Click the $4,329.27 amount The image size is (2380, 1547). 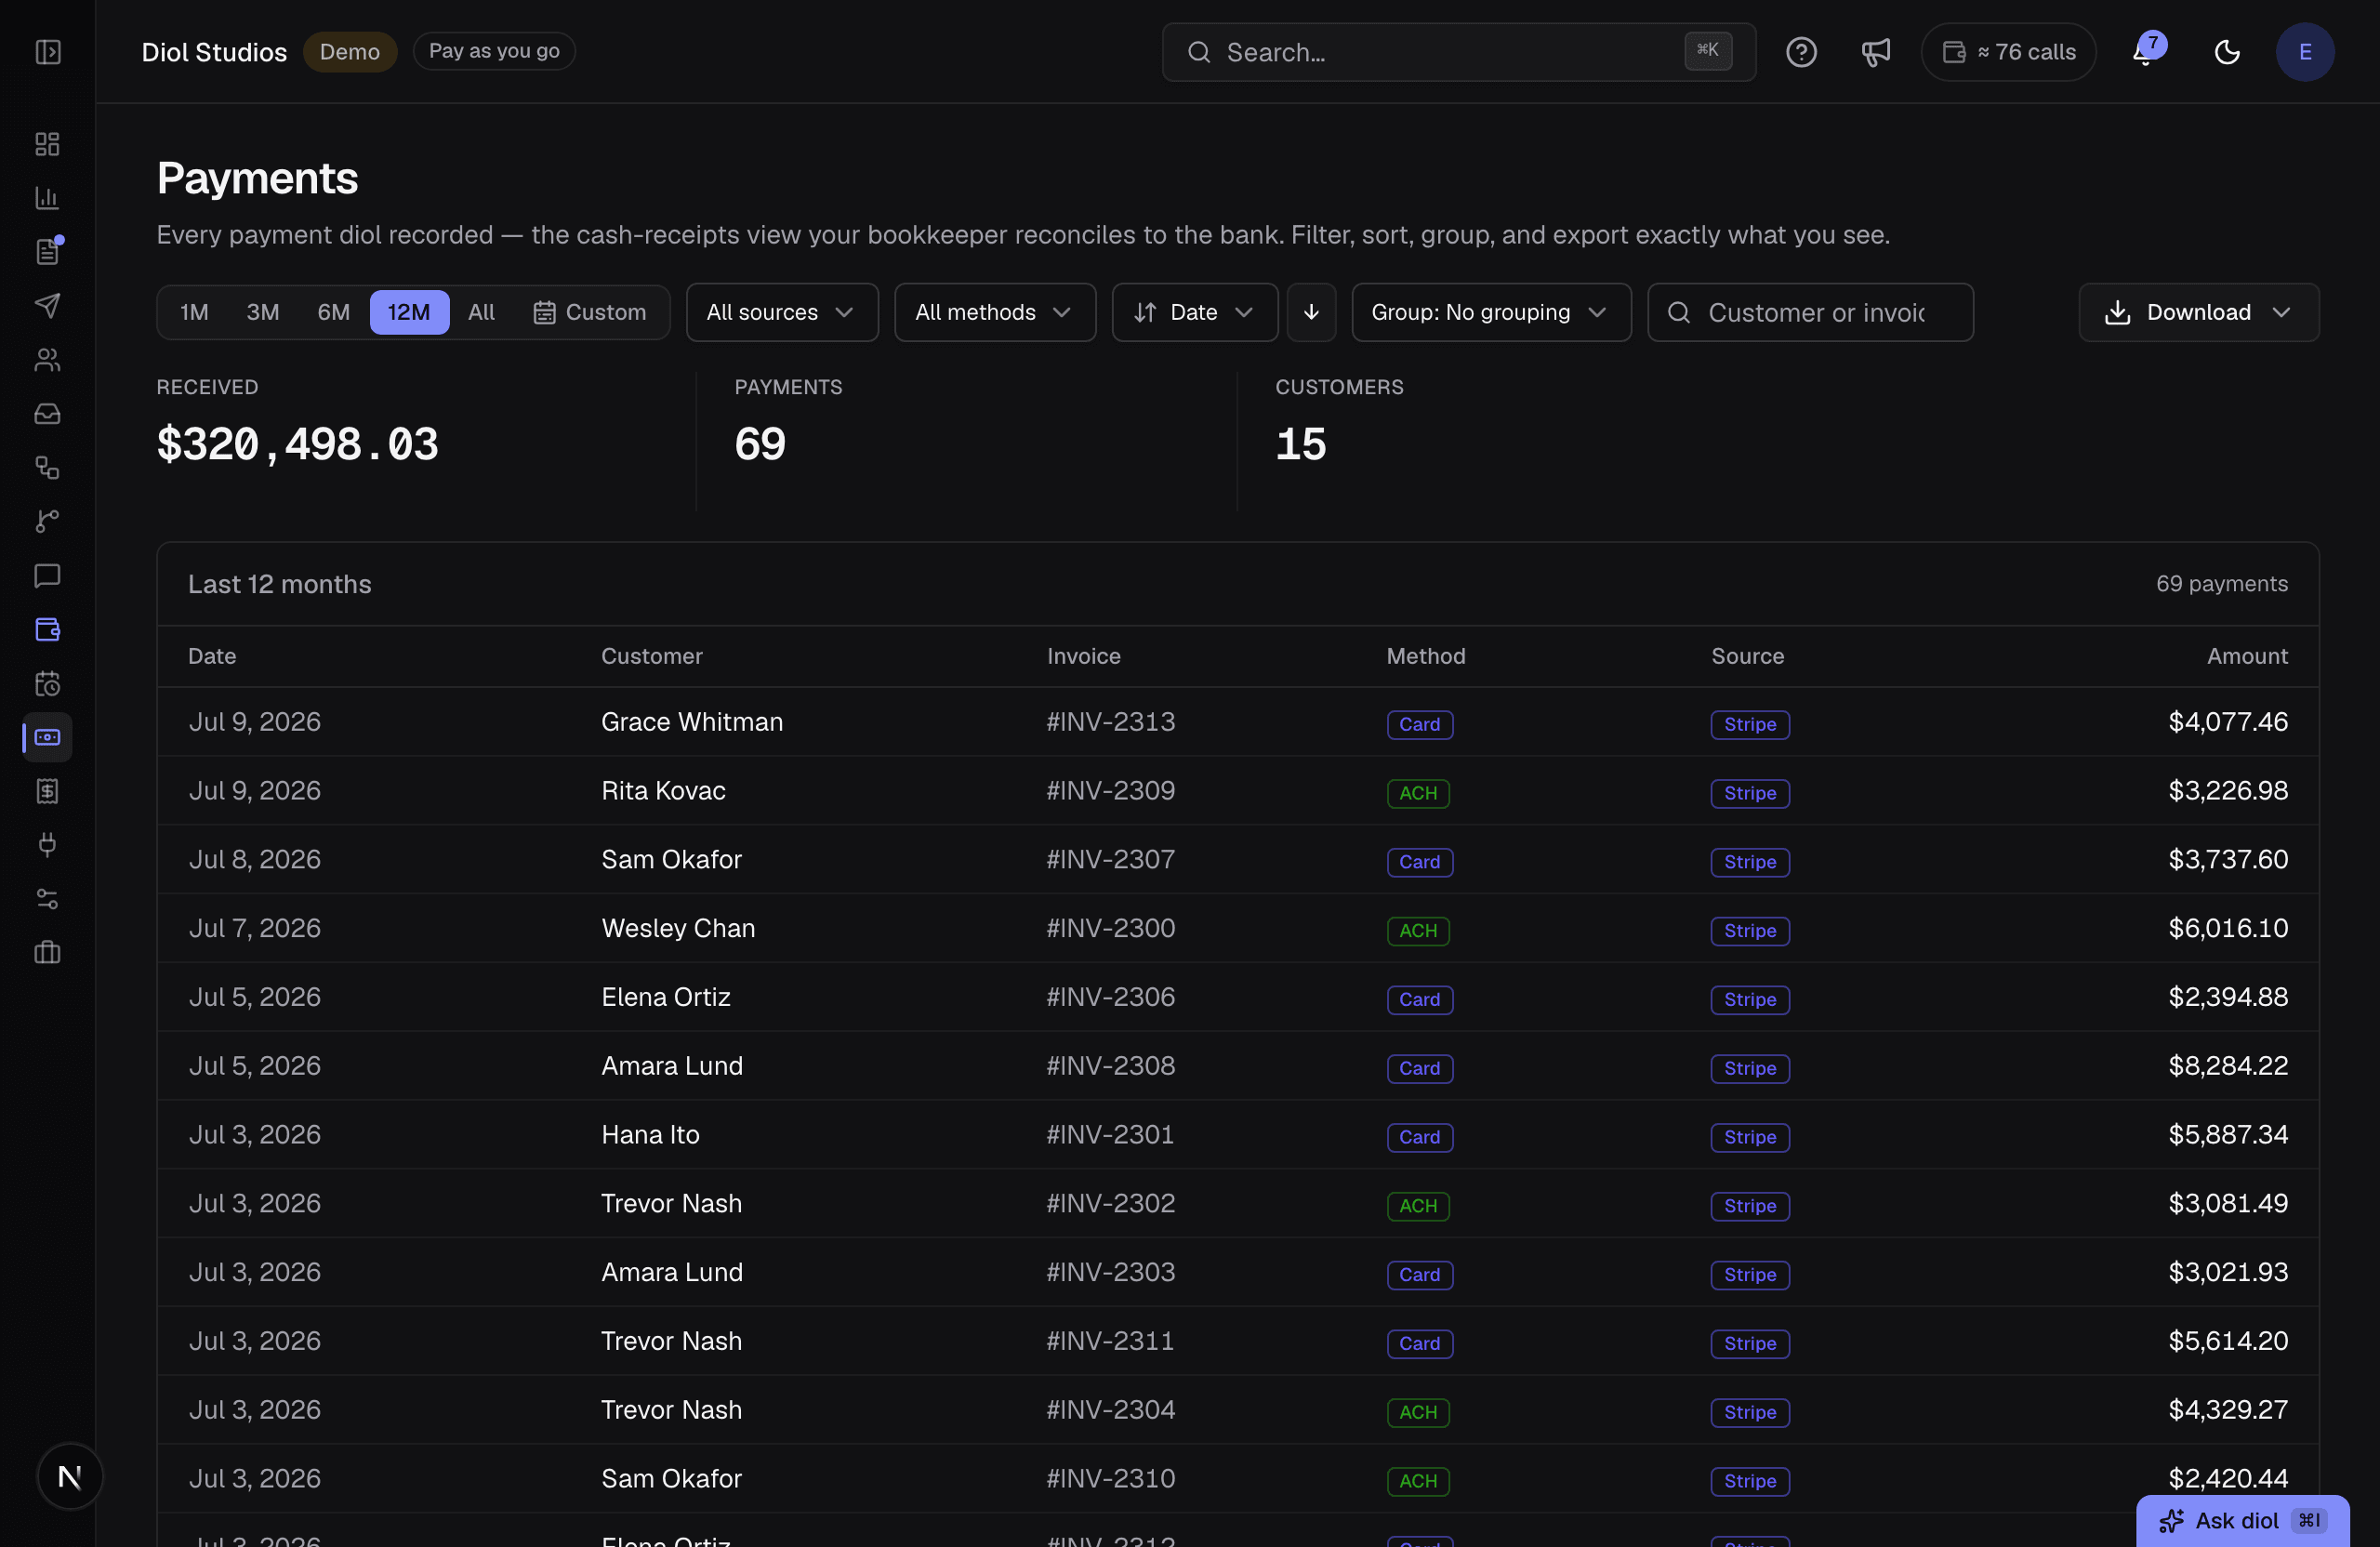tap(2228, 1409)
